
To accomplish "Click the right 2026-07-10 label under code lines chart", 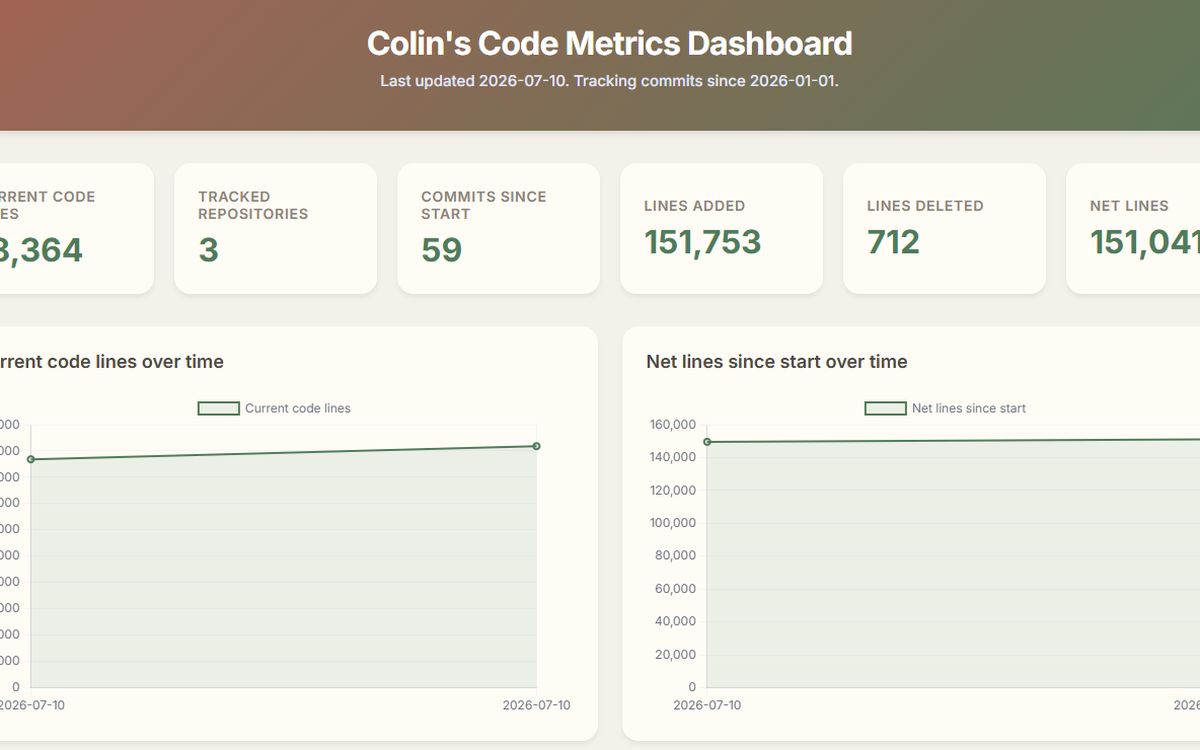I will point(537,705).
